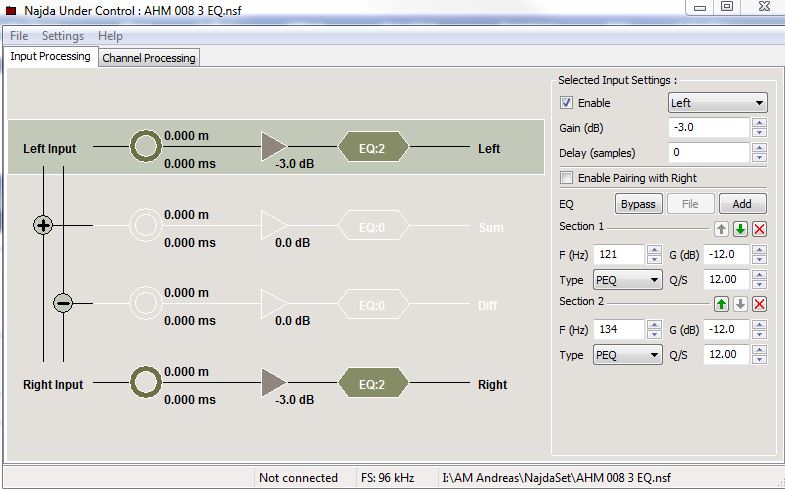The height and width of the screenshot is (489, 785).
Task: Select the Diff channel gain triangle
Action: coord(274,303)
